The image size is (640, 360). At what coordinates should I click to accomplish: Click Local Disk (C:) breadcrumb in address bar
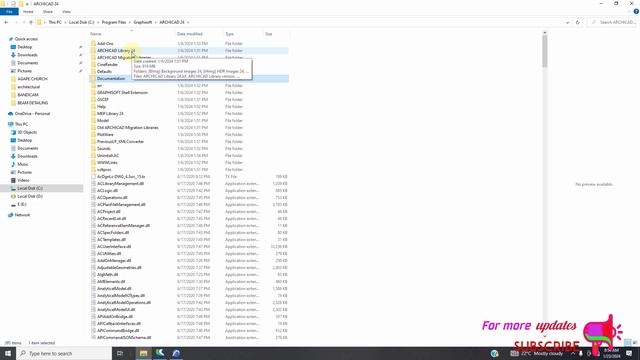coord(81,22)
